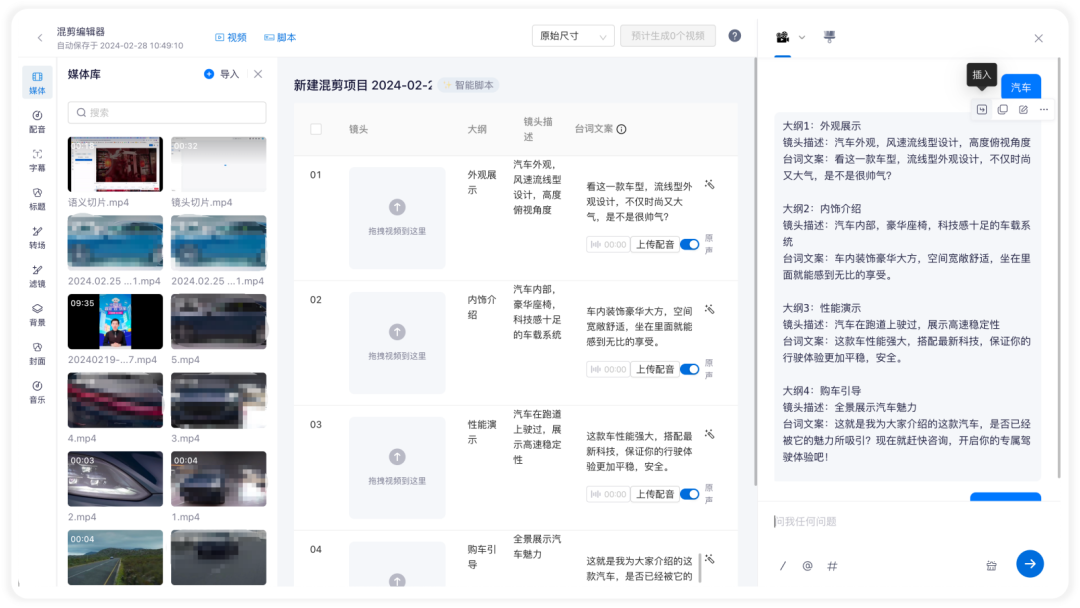Image resolution: width=1080 pixels, height=608 pixels.
Task: Open the 字幕 (subtitles) sidebar panel
Action: (x=37, y=160)
